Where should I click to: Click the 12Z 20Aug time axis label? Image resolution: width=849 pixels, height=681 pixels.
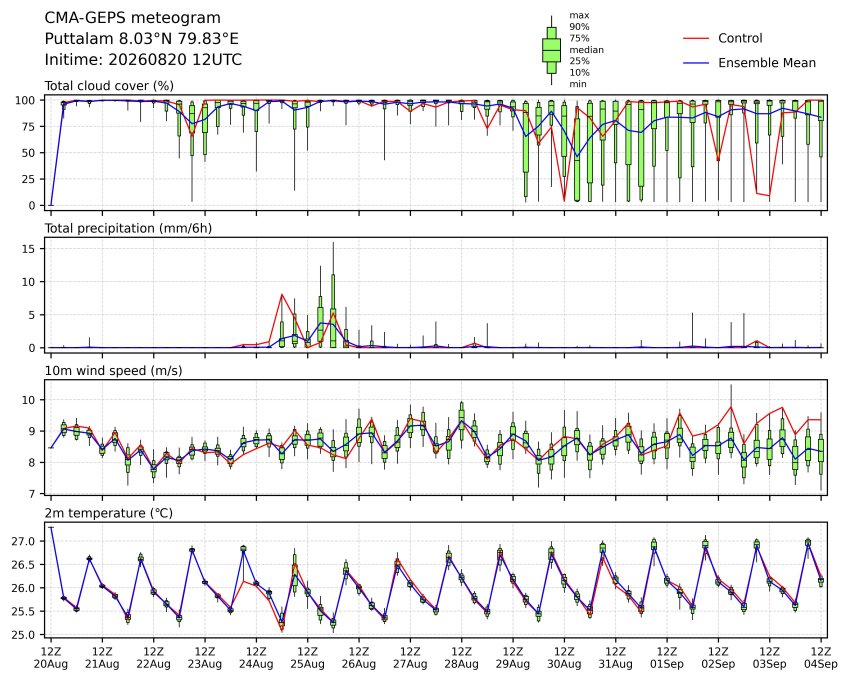coord(51,658)
